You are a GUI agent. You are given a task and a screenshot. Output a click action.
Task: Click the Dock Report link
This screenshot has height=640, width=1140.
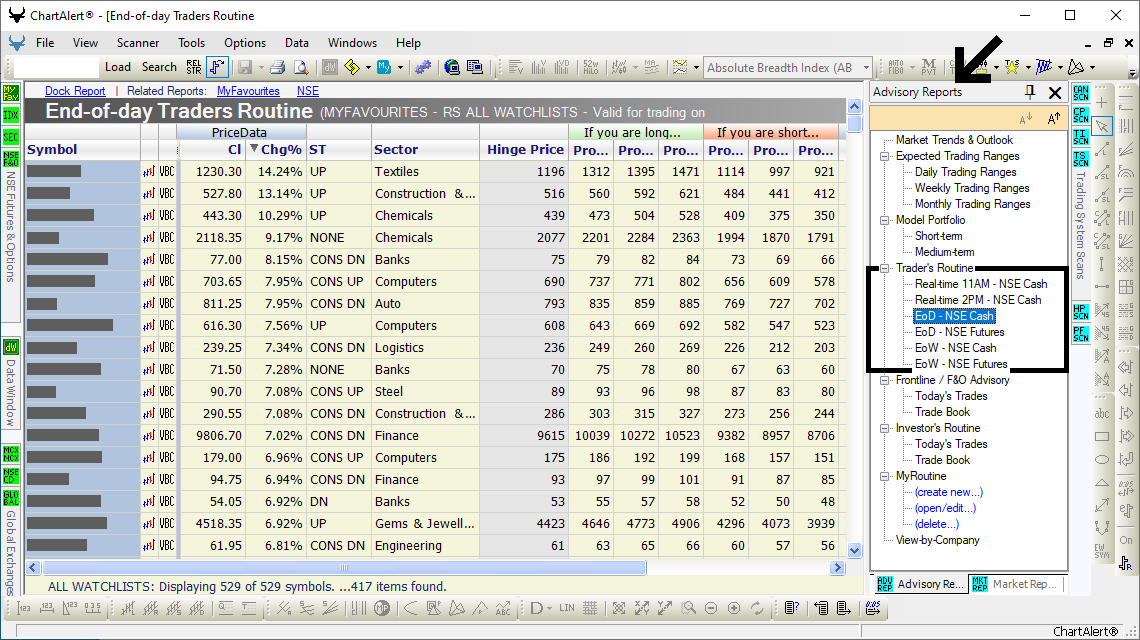(x=75, y=91)
